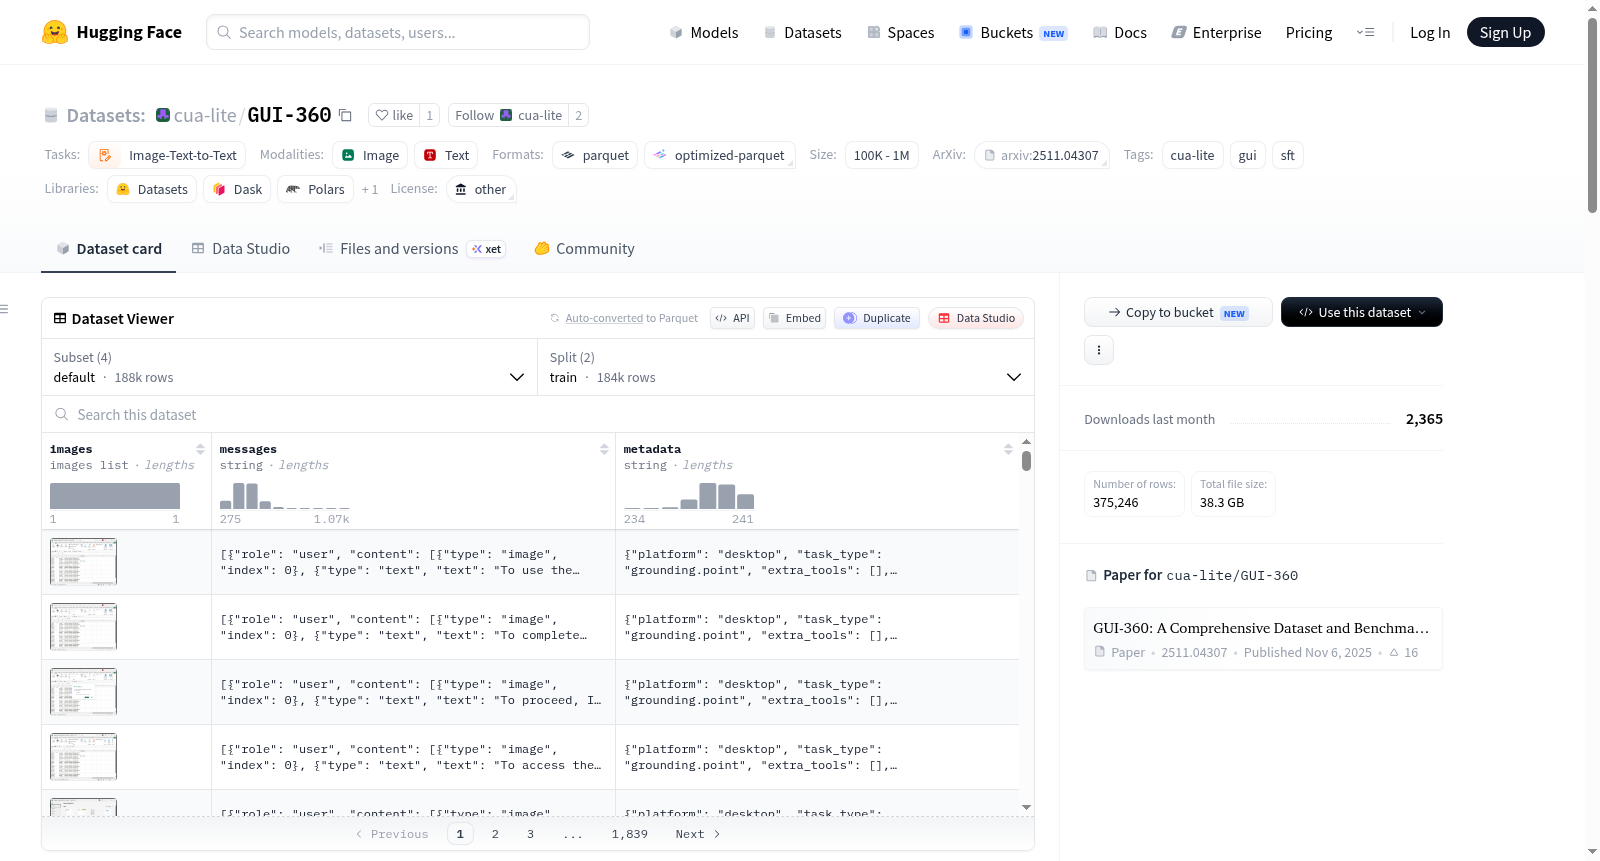The image size is (1600, 861).
Task: Sort the messages column
Action: tap(604, 449)
